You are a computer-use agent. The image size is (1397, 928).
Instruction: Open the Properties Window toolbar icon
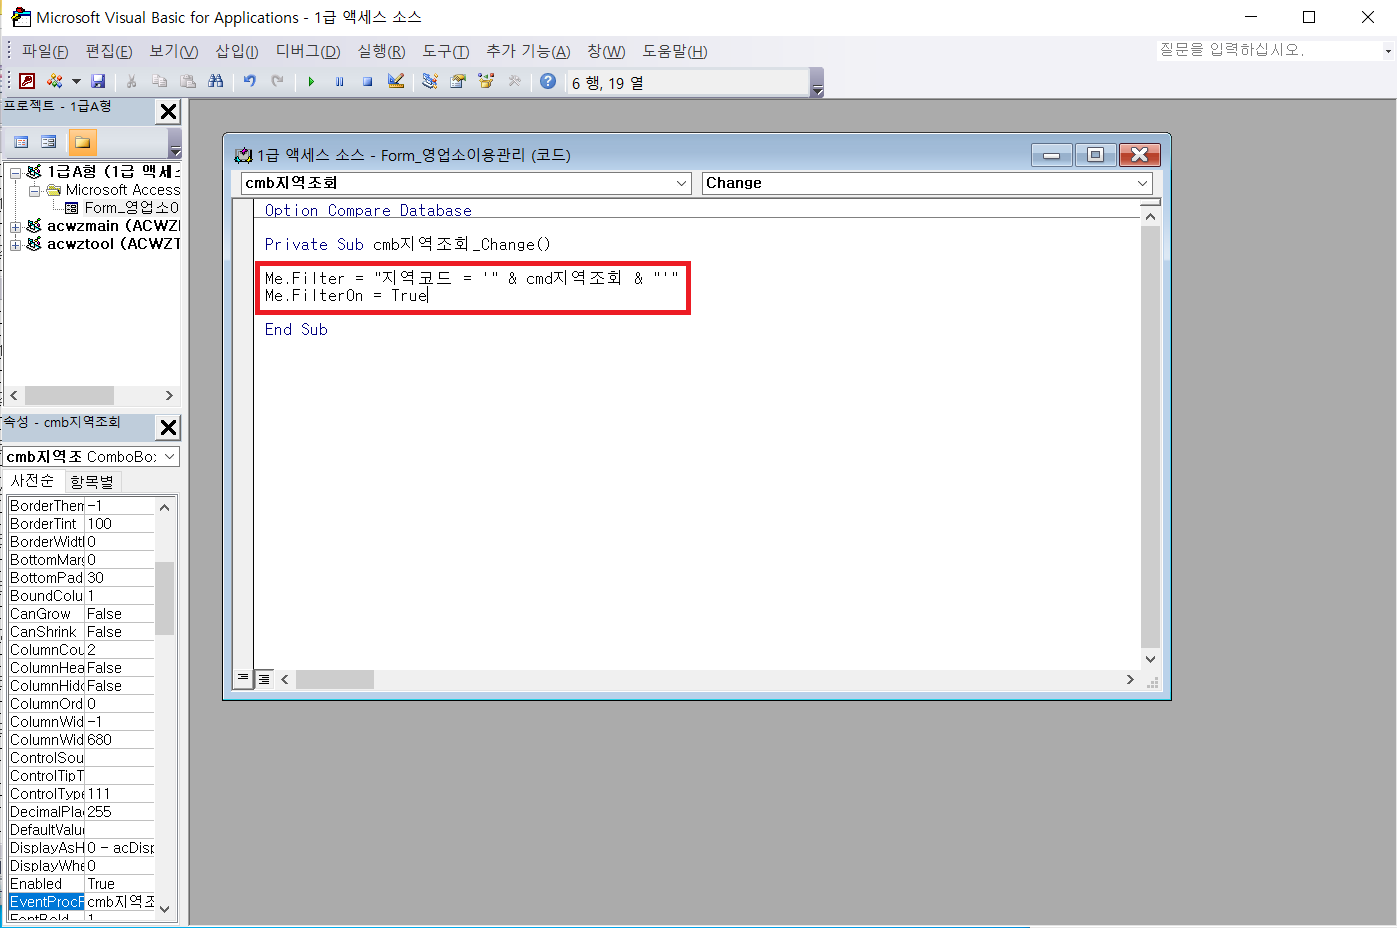[458, 81]
